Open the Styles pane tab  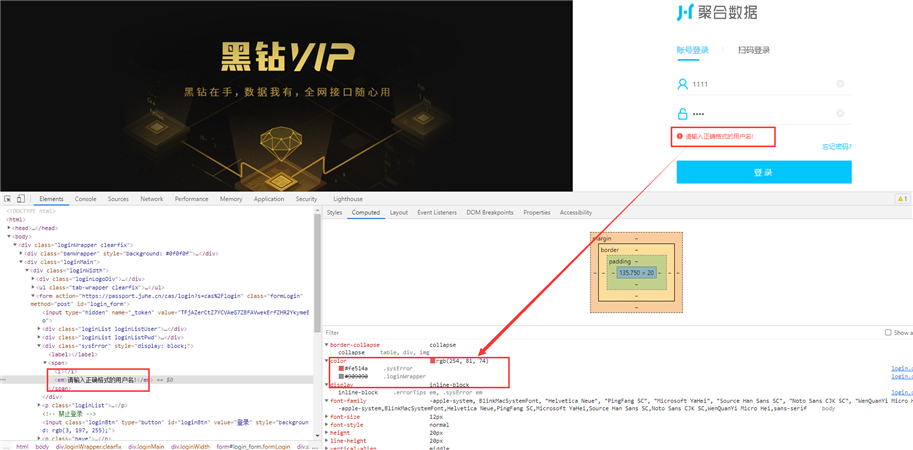click(x=334, y=212)
